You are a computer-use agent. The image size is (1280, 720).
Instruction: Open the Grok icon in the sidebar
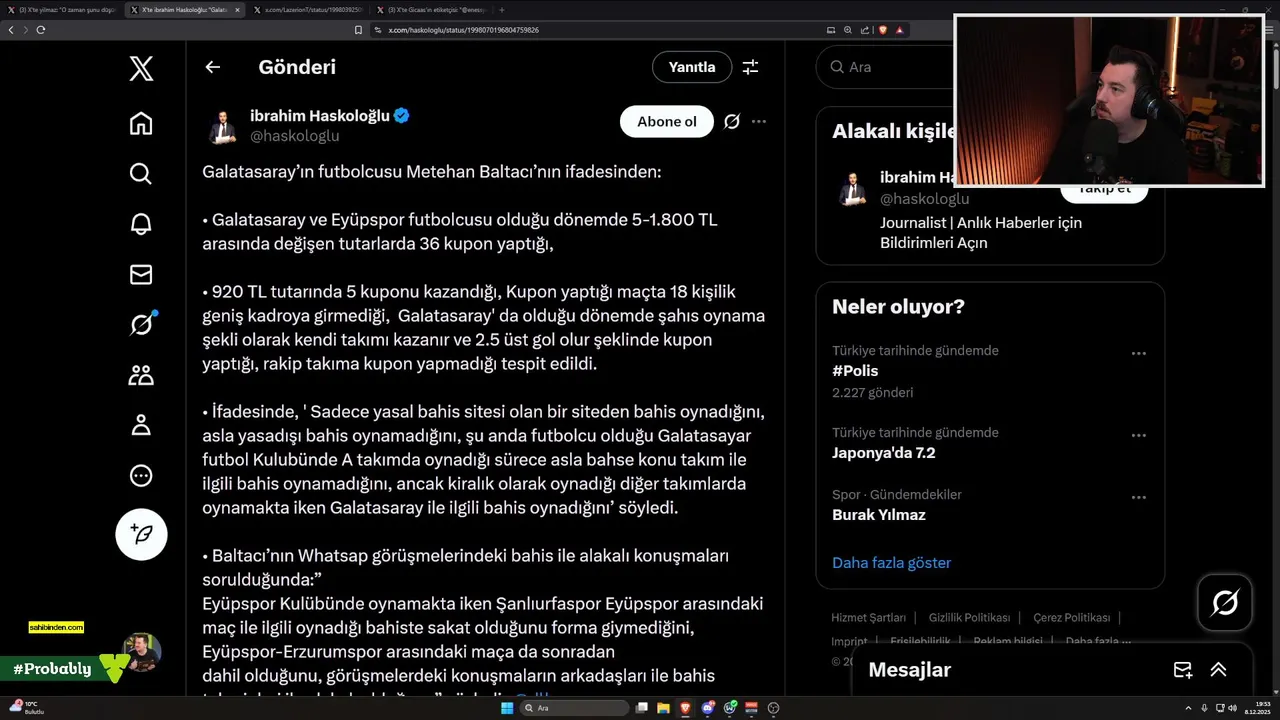tap(141, 324)
